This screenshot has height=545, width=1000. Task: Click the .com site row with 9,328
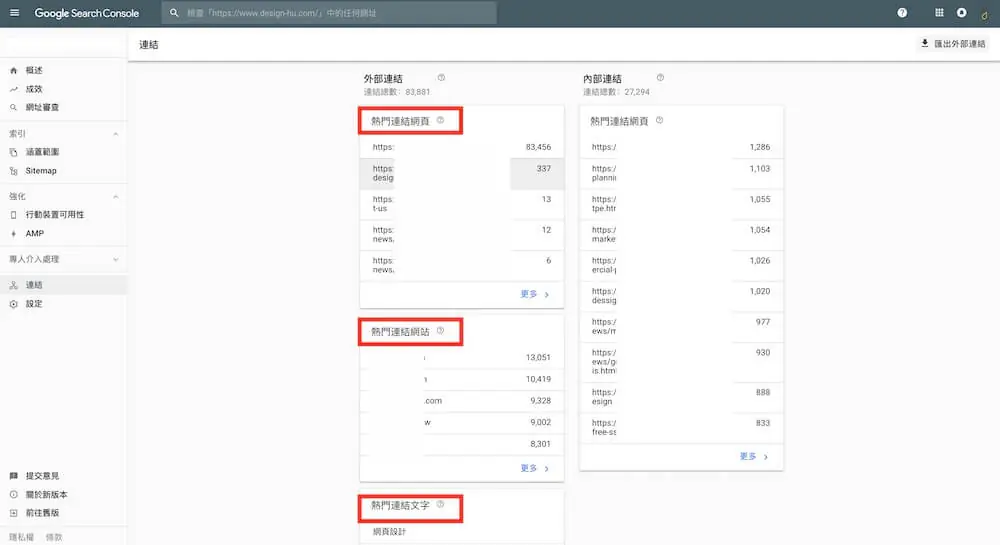click(x=462, y=401)
